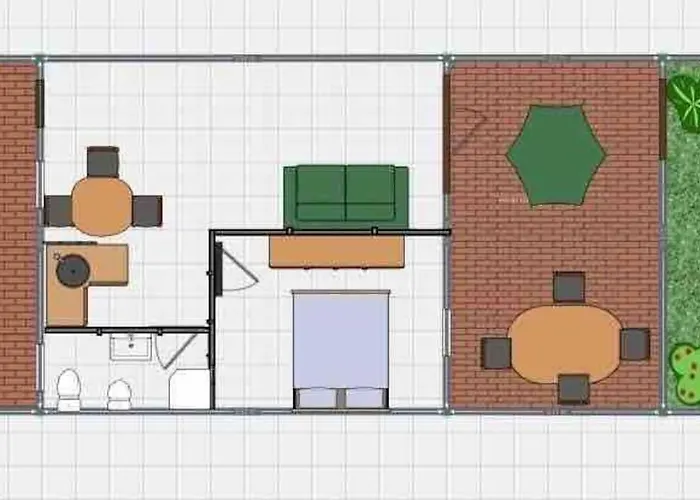Click the leftmost toilet in the bathroom
Screen dimensions: 700x500
69,389
